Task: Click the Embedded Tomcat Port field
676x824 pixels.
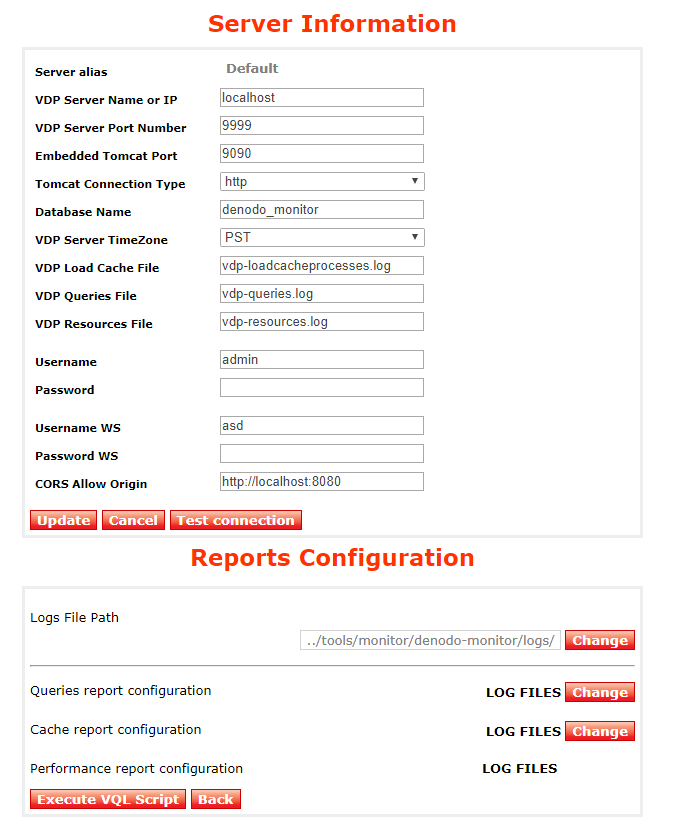Action: point(322,153)
